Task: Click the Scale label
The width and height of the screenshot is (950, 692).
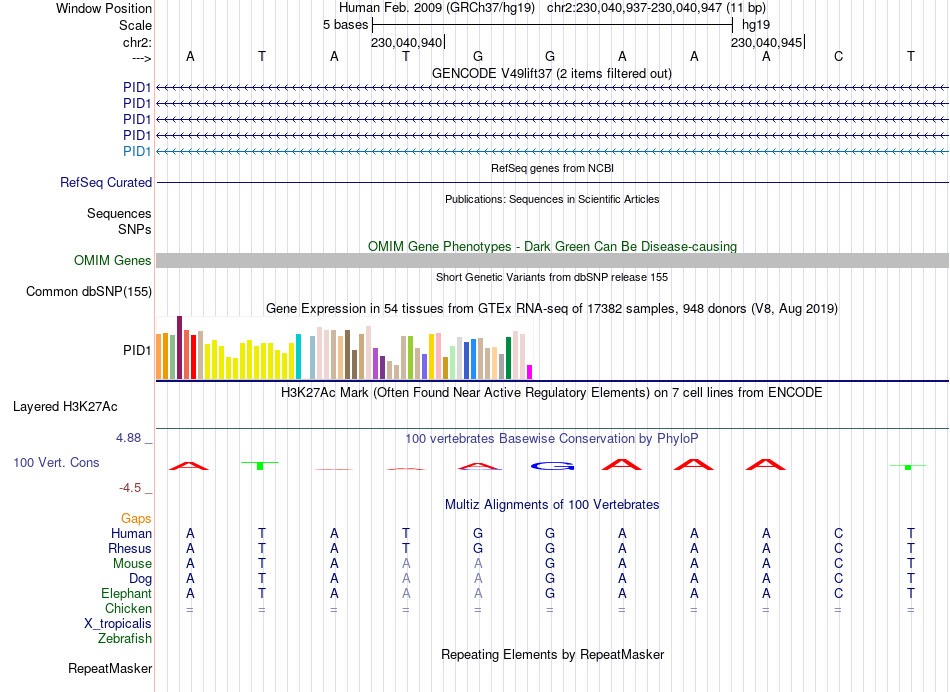Action: coord(135,25)
